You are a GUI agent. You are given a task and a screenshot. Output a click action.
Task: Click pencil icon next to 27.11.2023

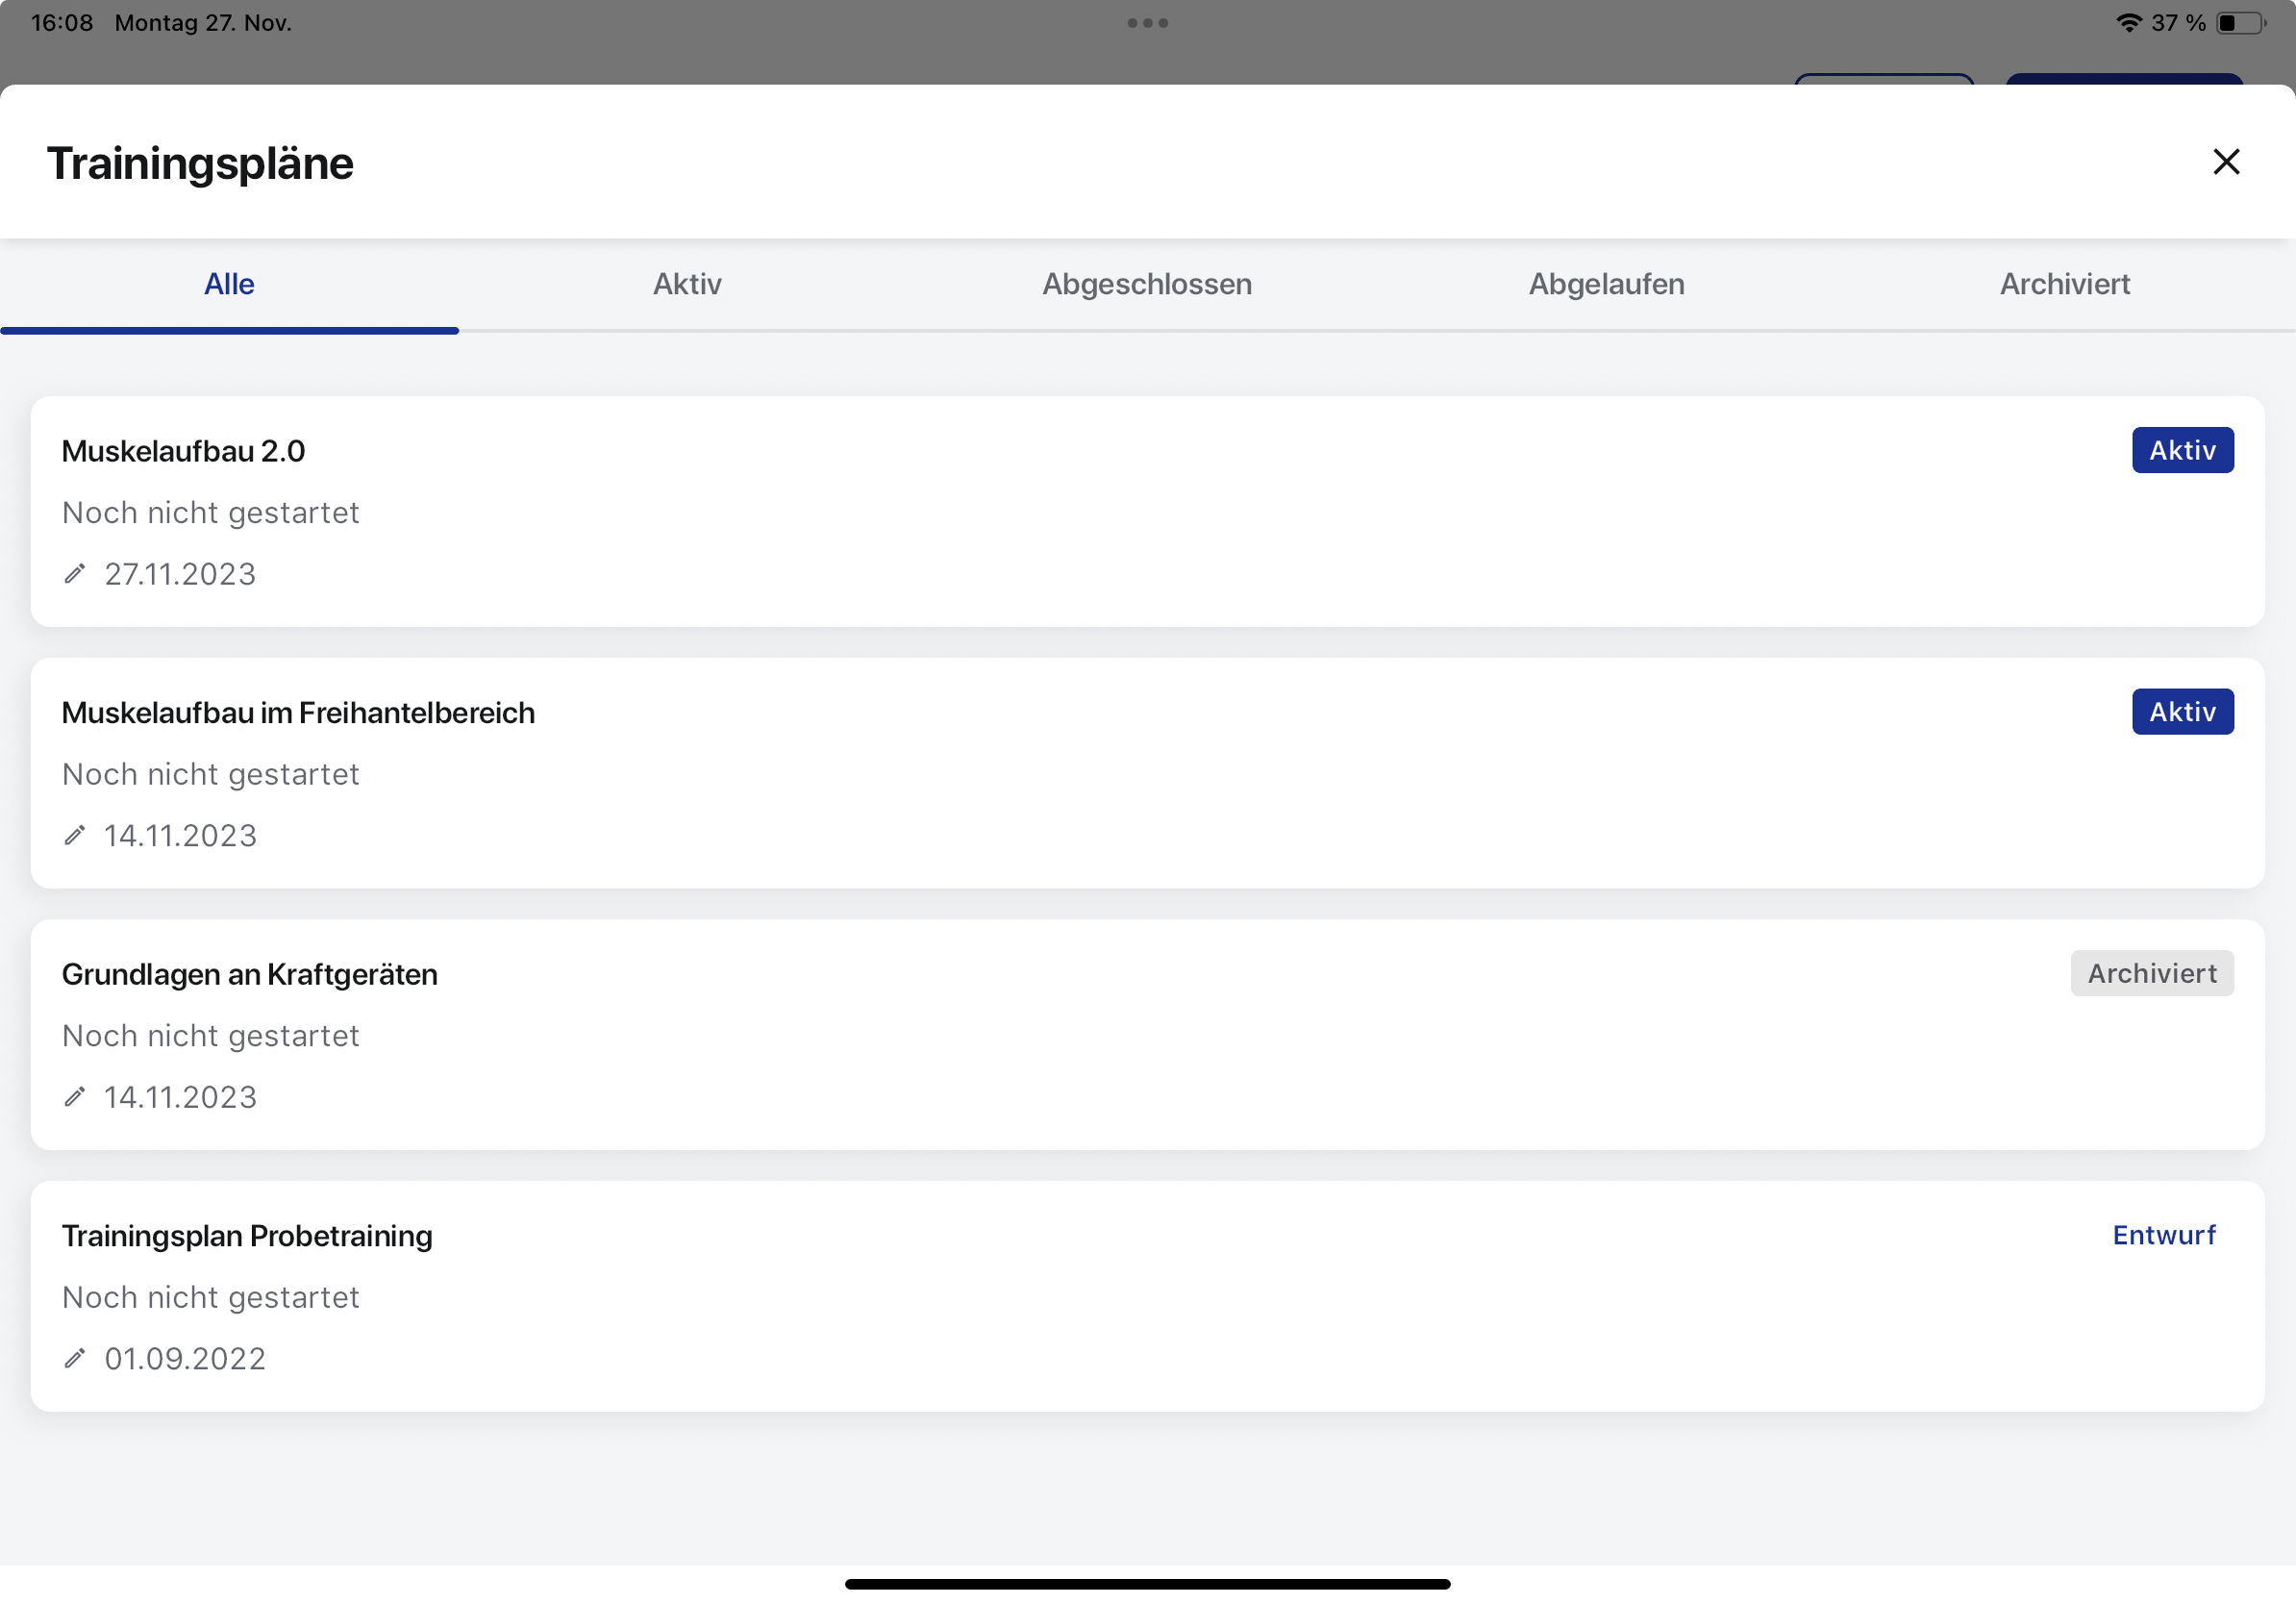[75, 574]
